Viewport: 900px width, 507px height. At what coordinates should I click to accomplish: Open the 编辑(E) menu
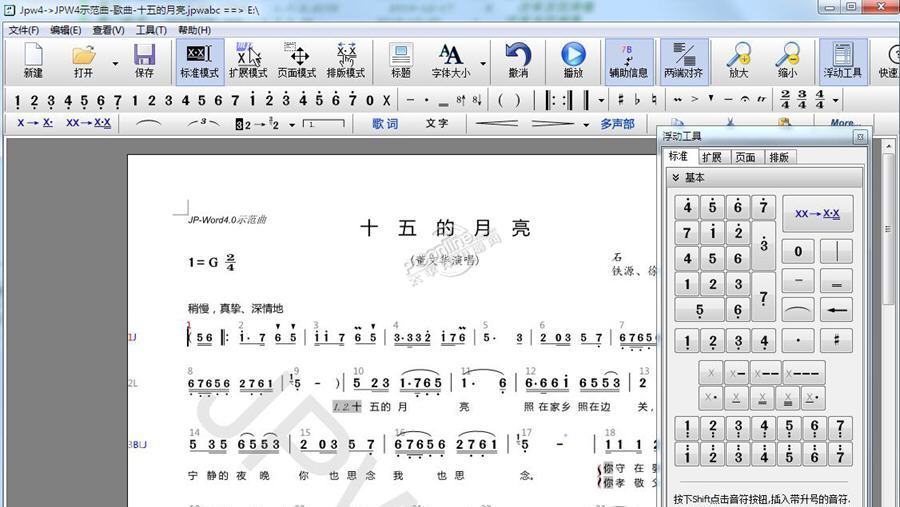65,30
